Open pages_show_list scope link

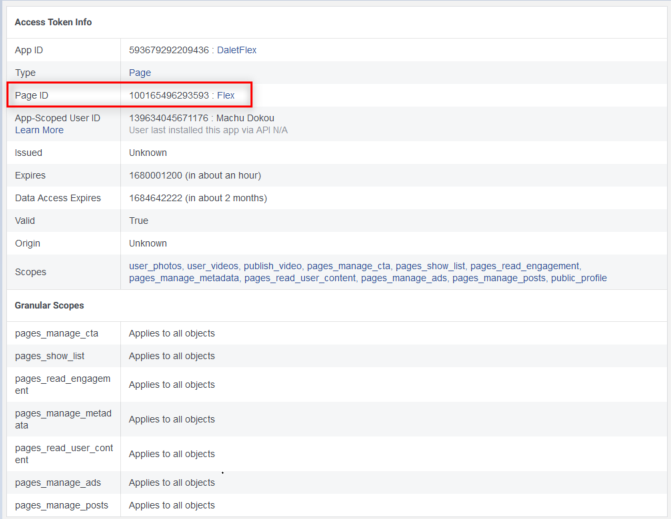click(430, 266)
